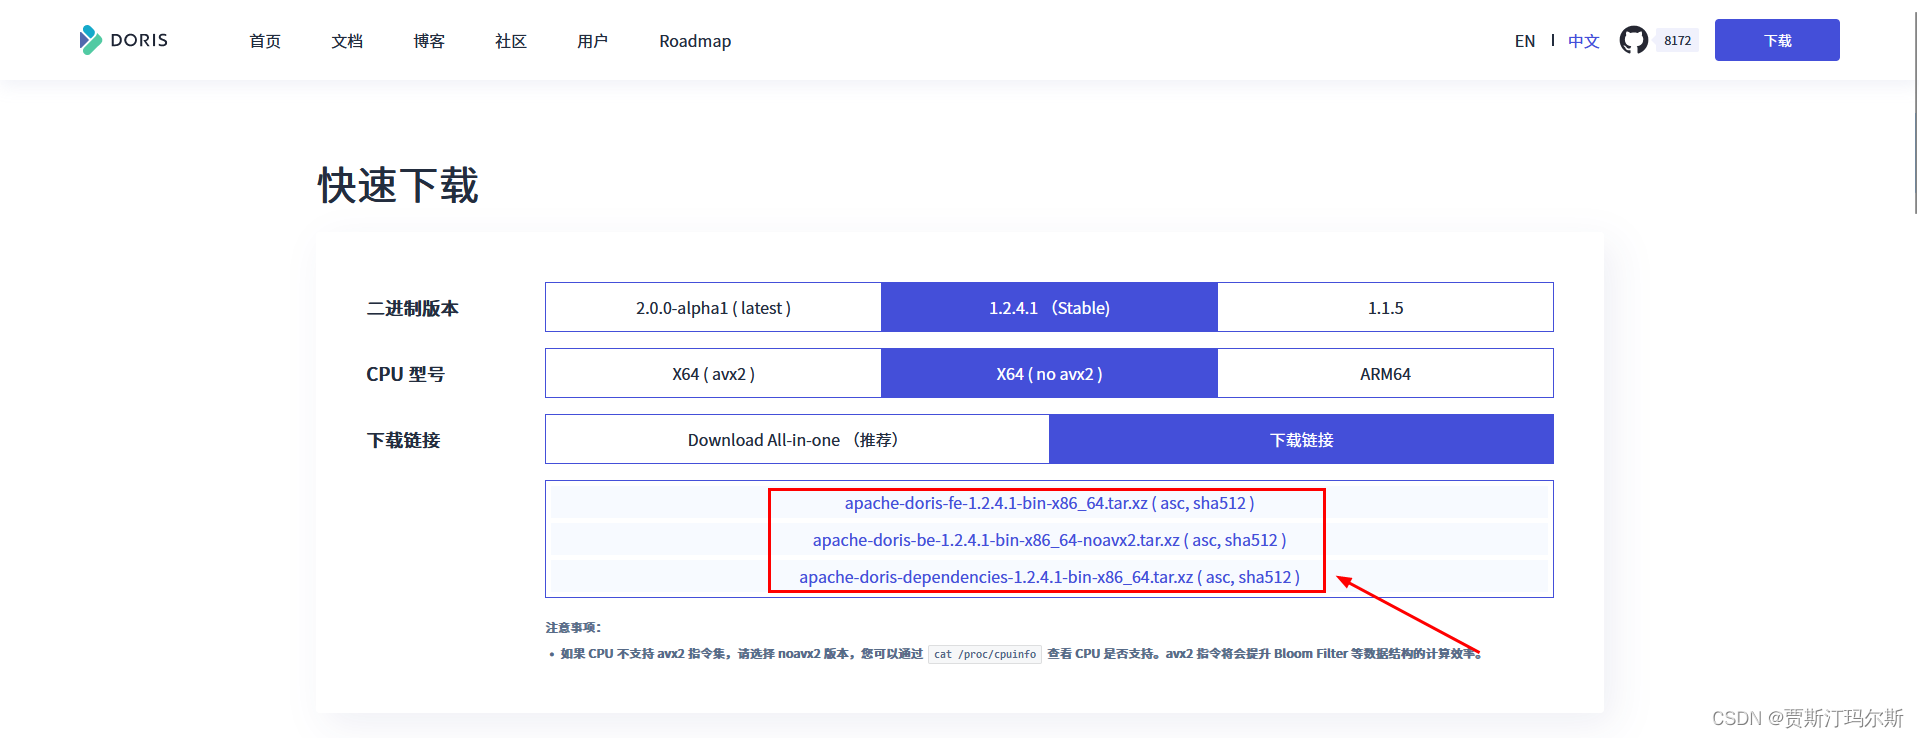1919x738 pixels.
Task: Click the 快速下载 heading
Action: tap(398, 185)
